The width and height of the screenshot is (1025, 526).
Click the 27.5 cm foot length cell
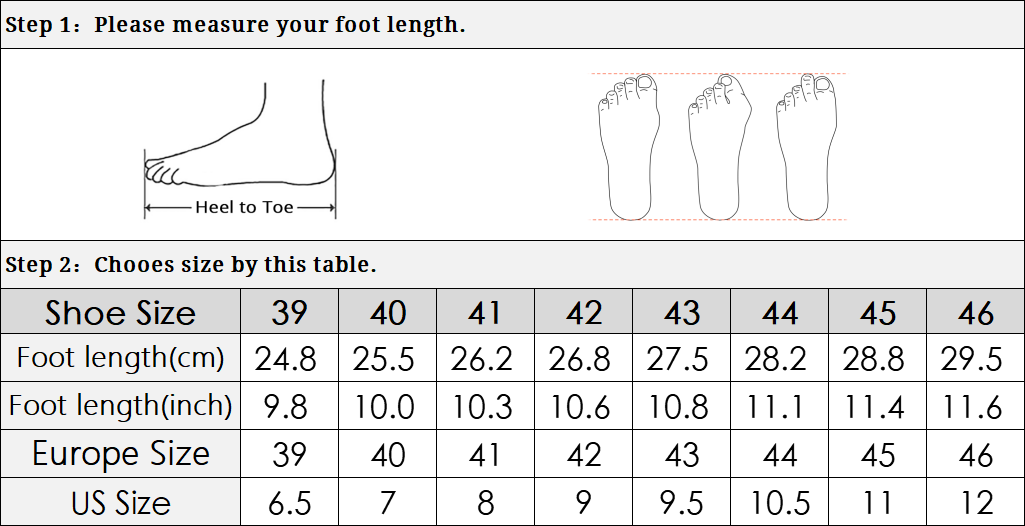[681, 357]
